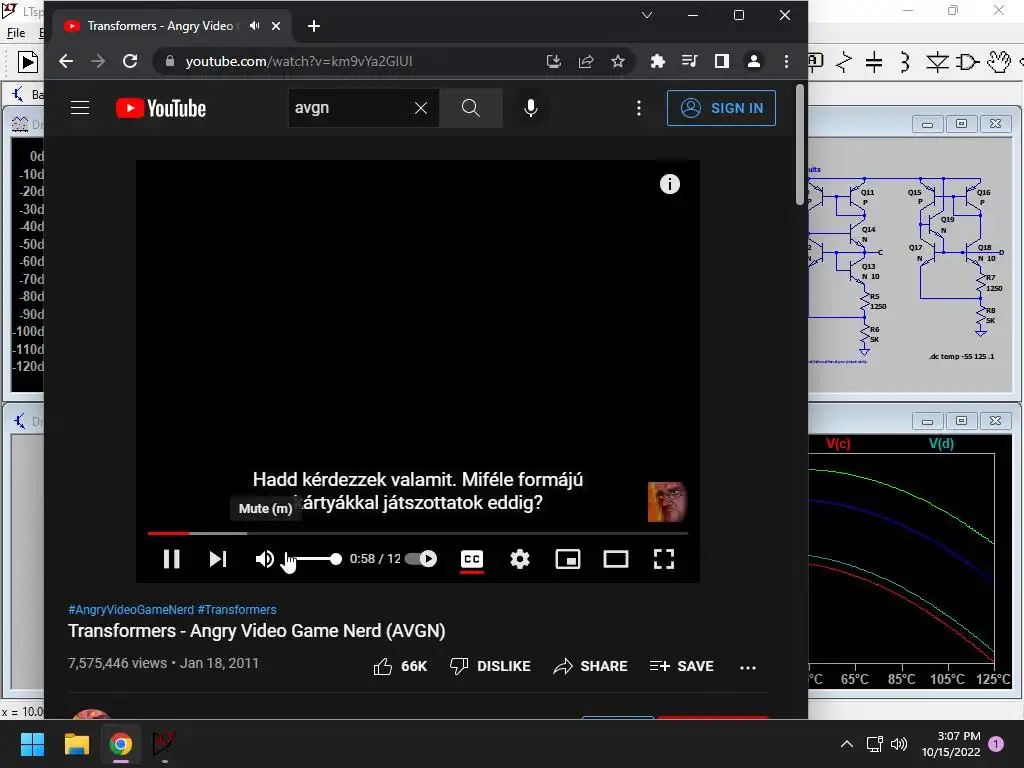Click install app icon in address bar
Image resolution: width=1024 pixels, height=768 pixels.
(554, 61)
